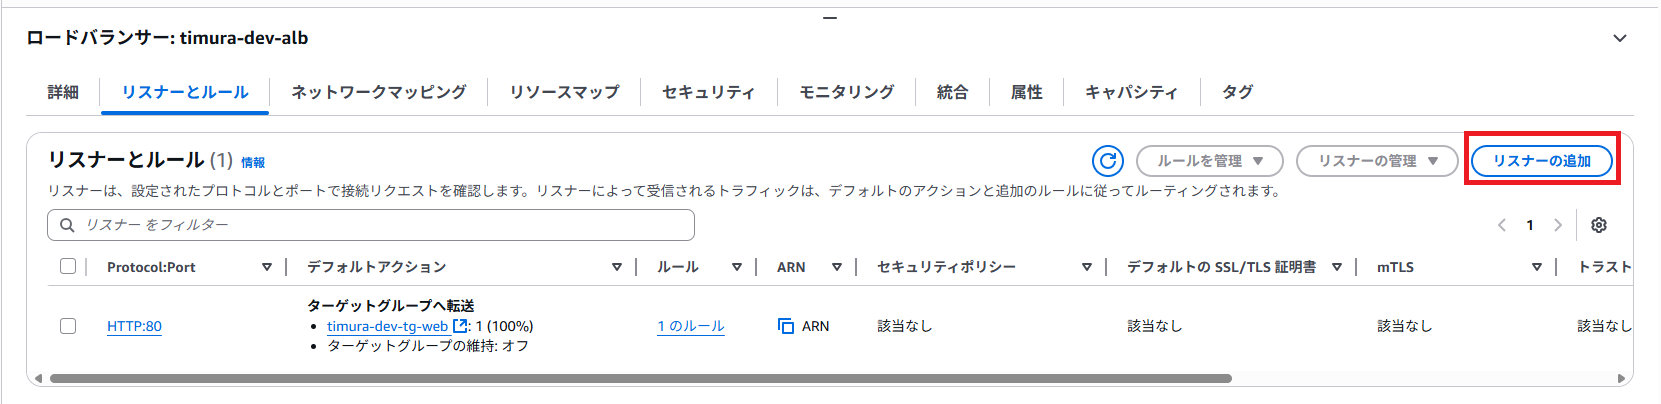Sort by Protocol:Port column arrow
The image size is (1661, 404).
[267, 267]
